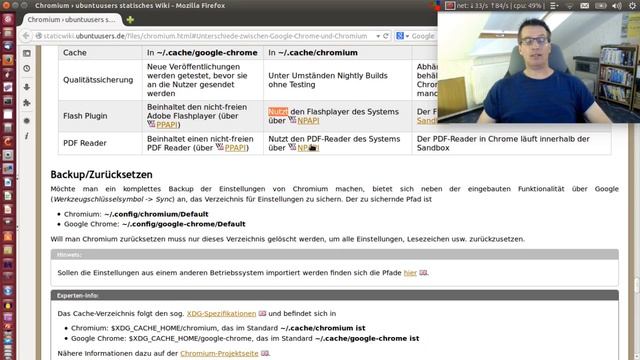Go back with the browser back arrow
640x360 pixels.
26,36
